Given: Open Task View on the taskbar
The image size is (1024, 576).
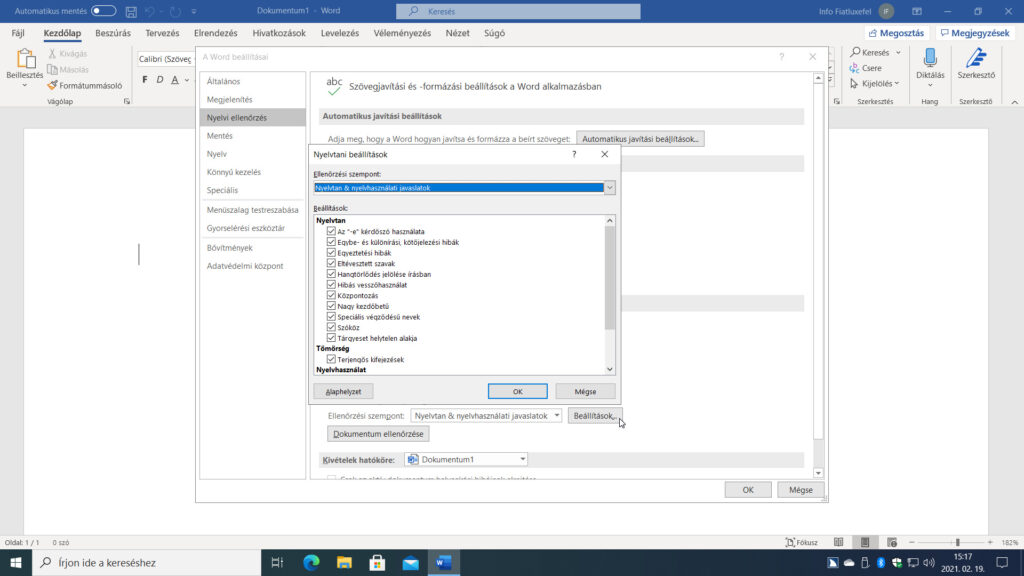Looking at the screenshot, I should (x=277, y=562).
